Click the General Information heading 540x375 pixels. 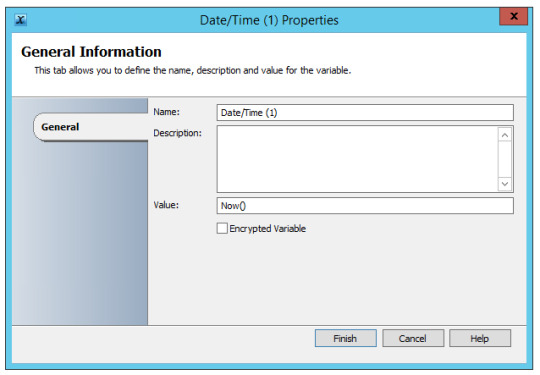(91, 52)
